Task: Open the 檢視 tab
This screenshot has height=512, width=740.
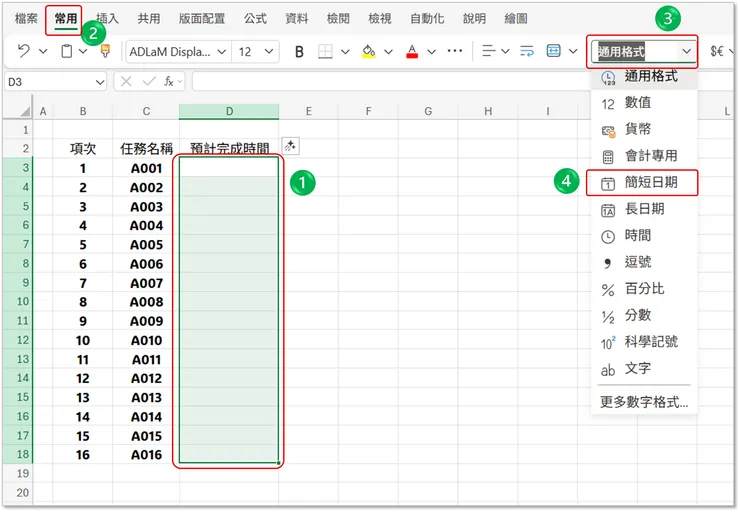Action: click(x=380, y=18)
